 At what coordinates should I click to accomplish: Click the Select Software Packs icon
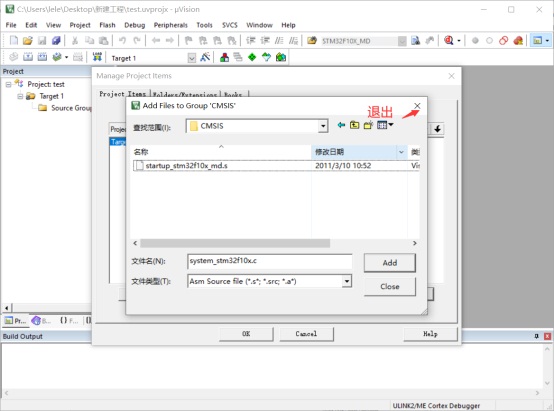(x=266, y=57)
